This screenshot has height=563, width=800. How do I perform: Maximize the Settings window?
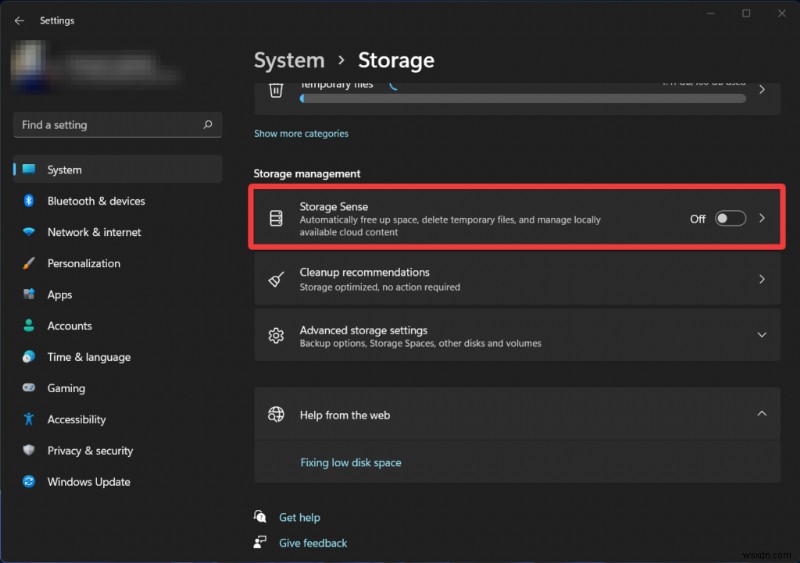coord(746,13)
